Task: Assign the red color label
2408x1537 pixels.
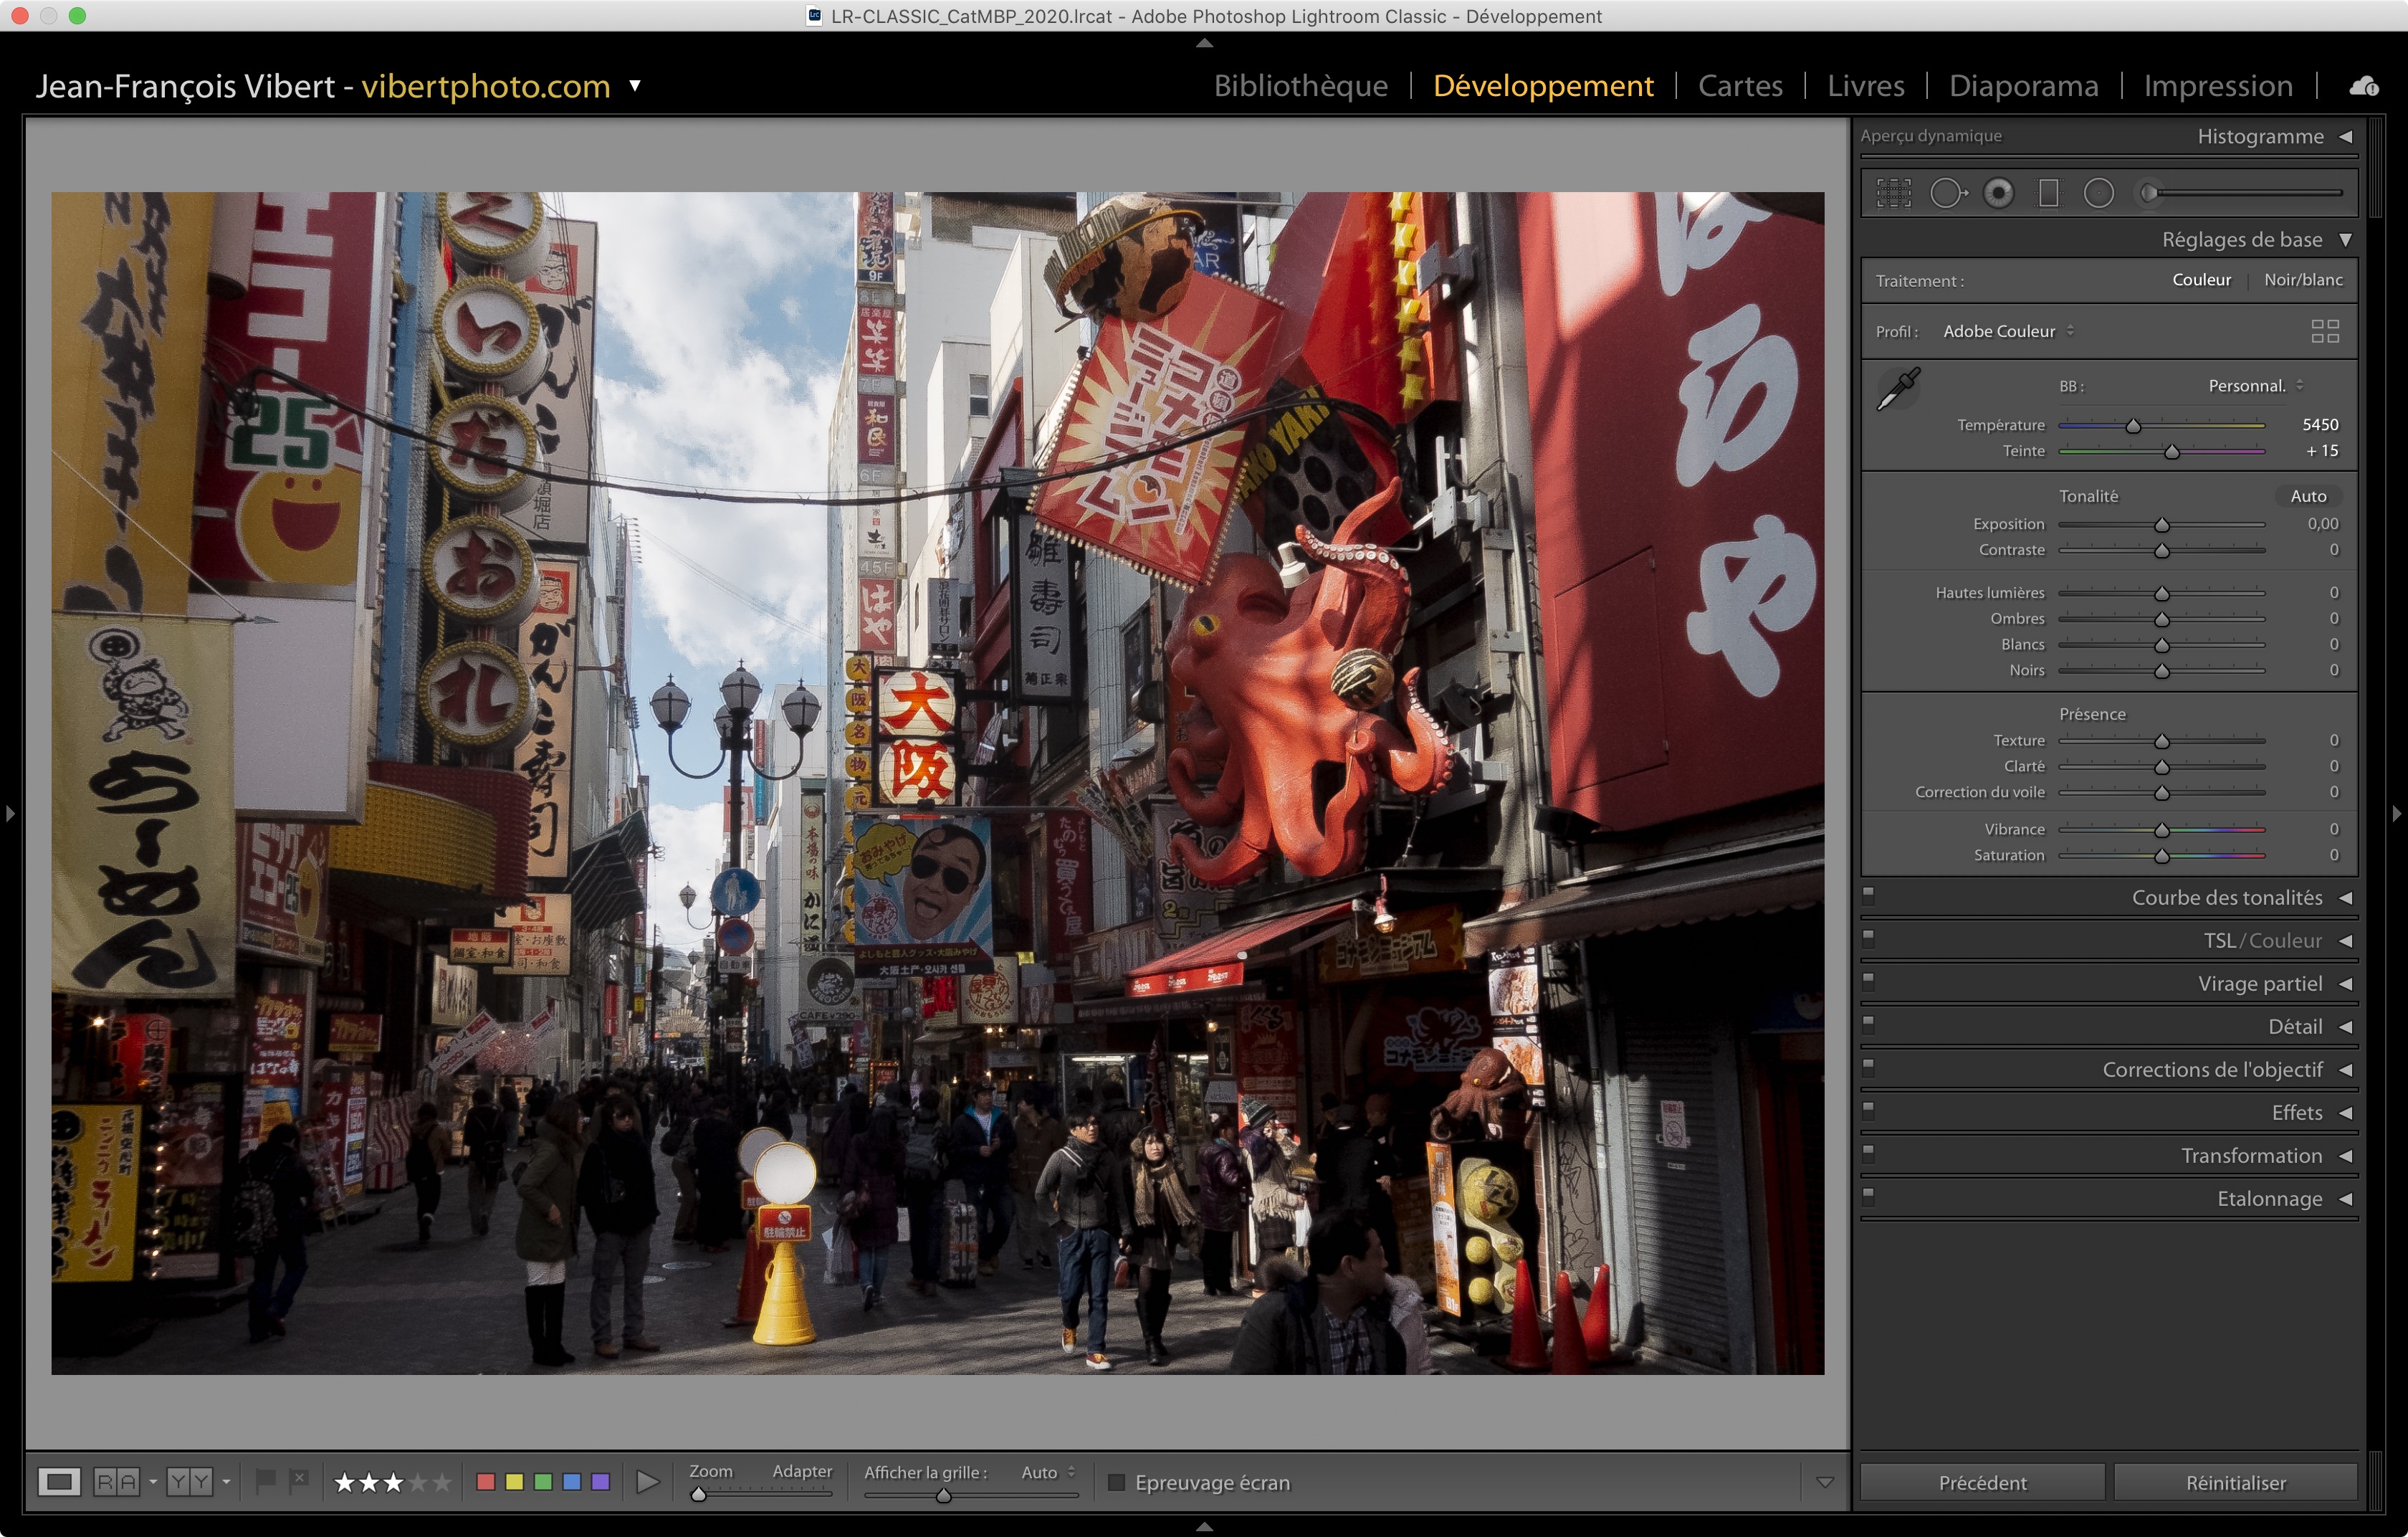Action: click(486, 1481)
